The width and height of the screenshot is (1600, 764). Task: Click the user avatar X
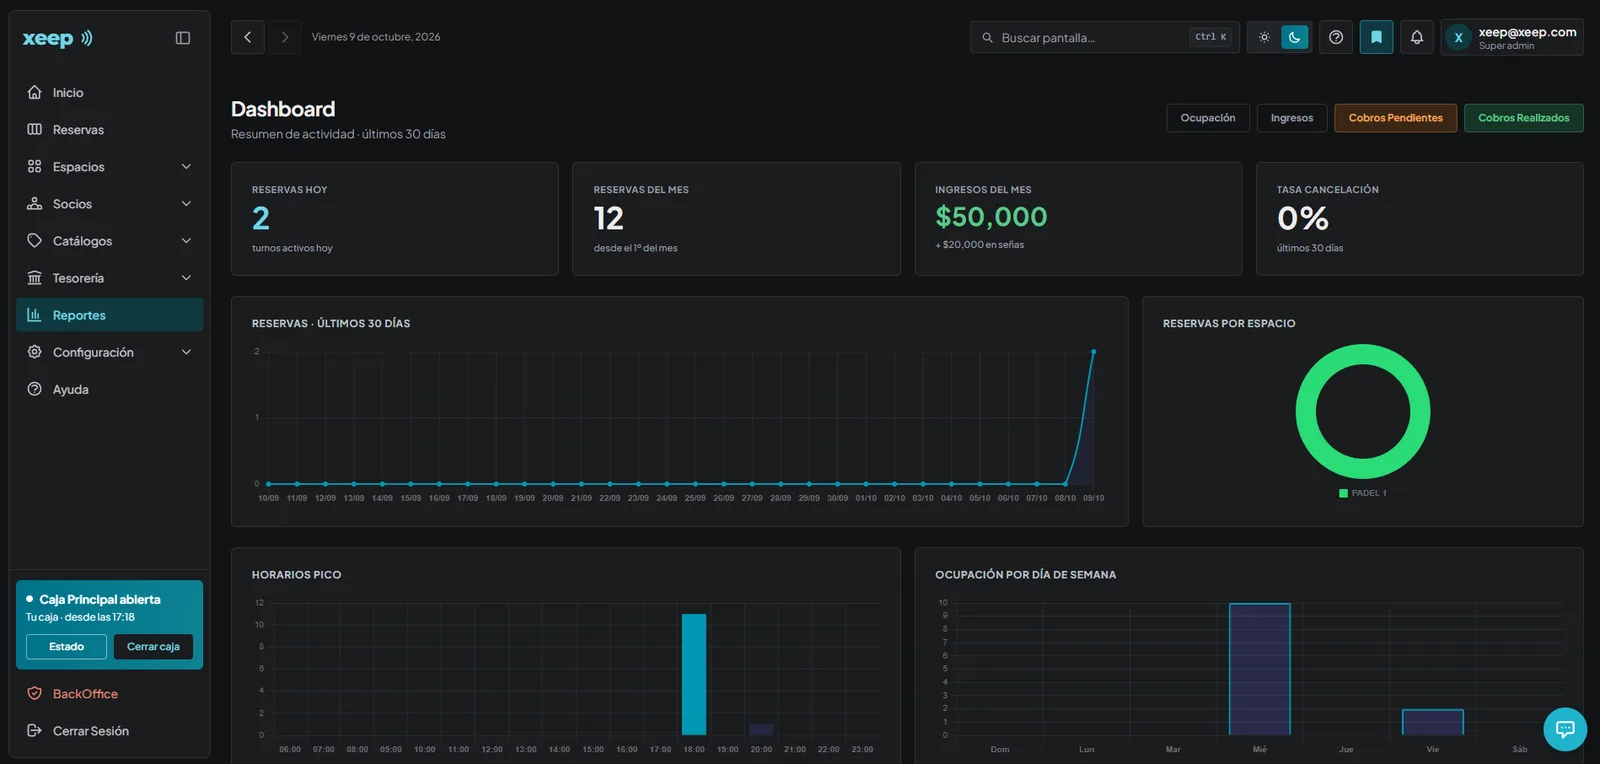click(x=1458, y=38)
